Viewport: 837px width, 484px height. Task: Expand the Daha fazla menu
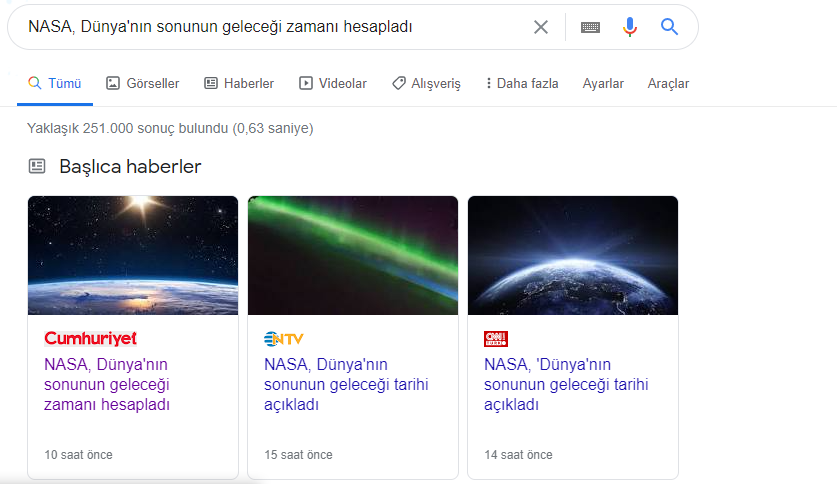(x=521, y=84)
